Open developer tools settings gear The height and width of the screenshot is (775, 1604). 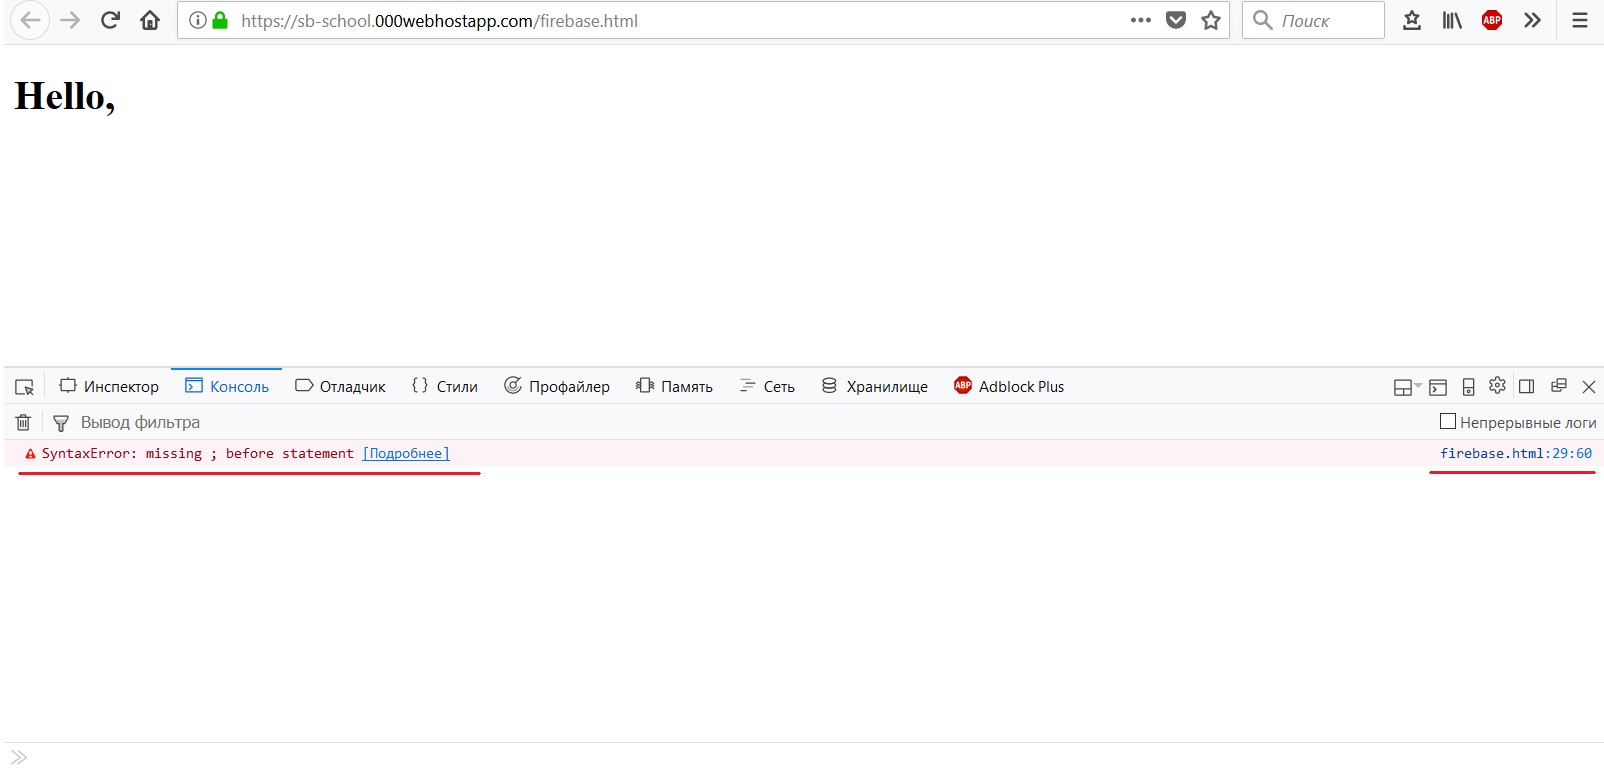[1497, 386]
